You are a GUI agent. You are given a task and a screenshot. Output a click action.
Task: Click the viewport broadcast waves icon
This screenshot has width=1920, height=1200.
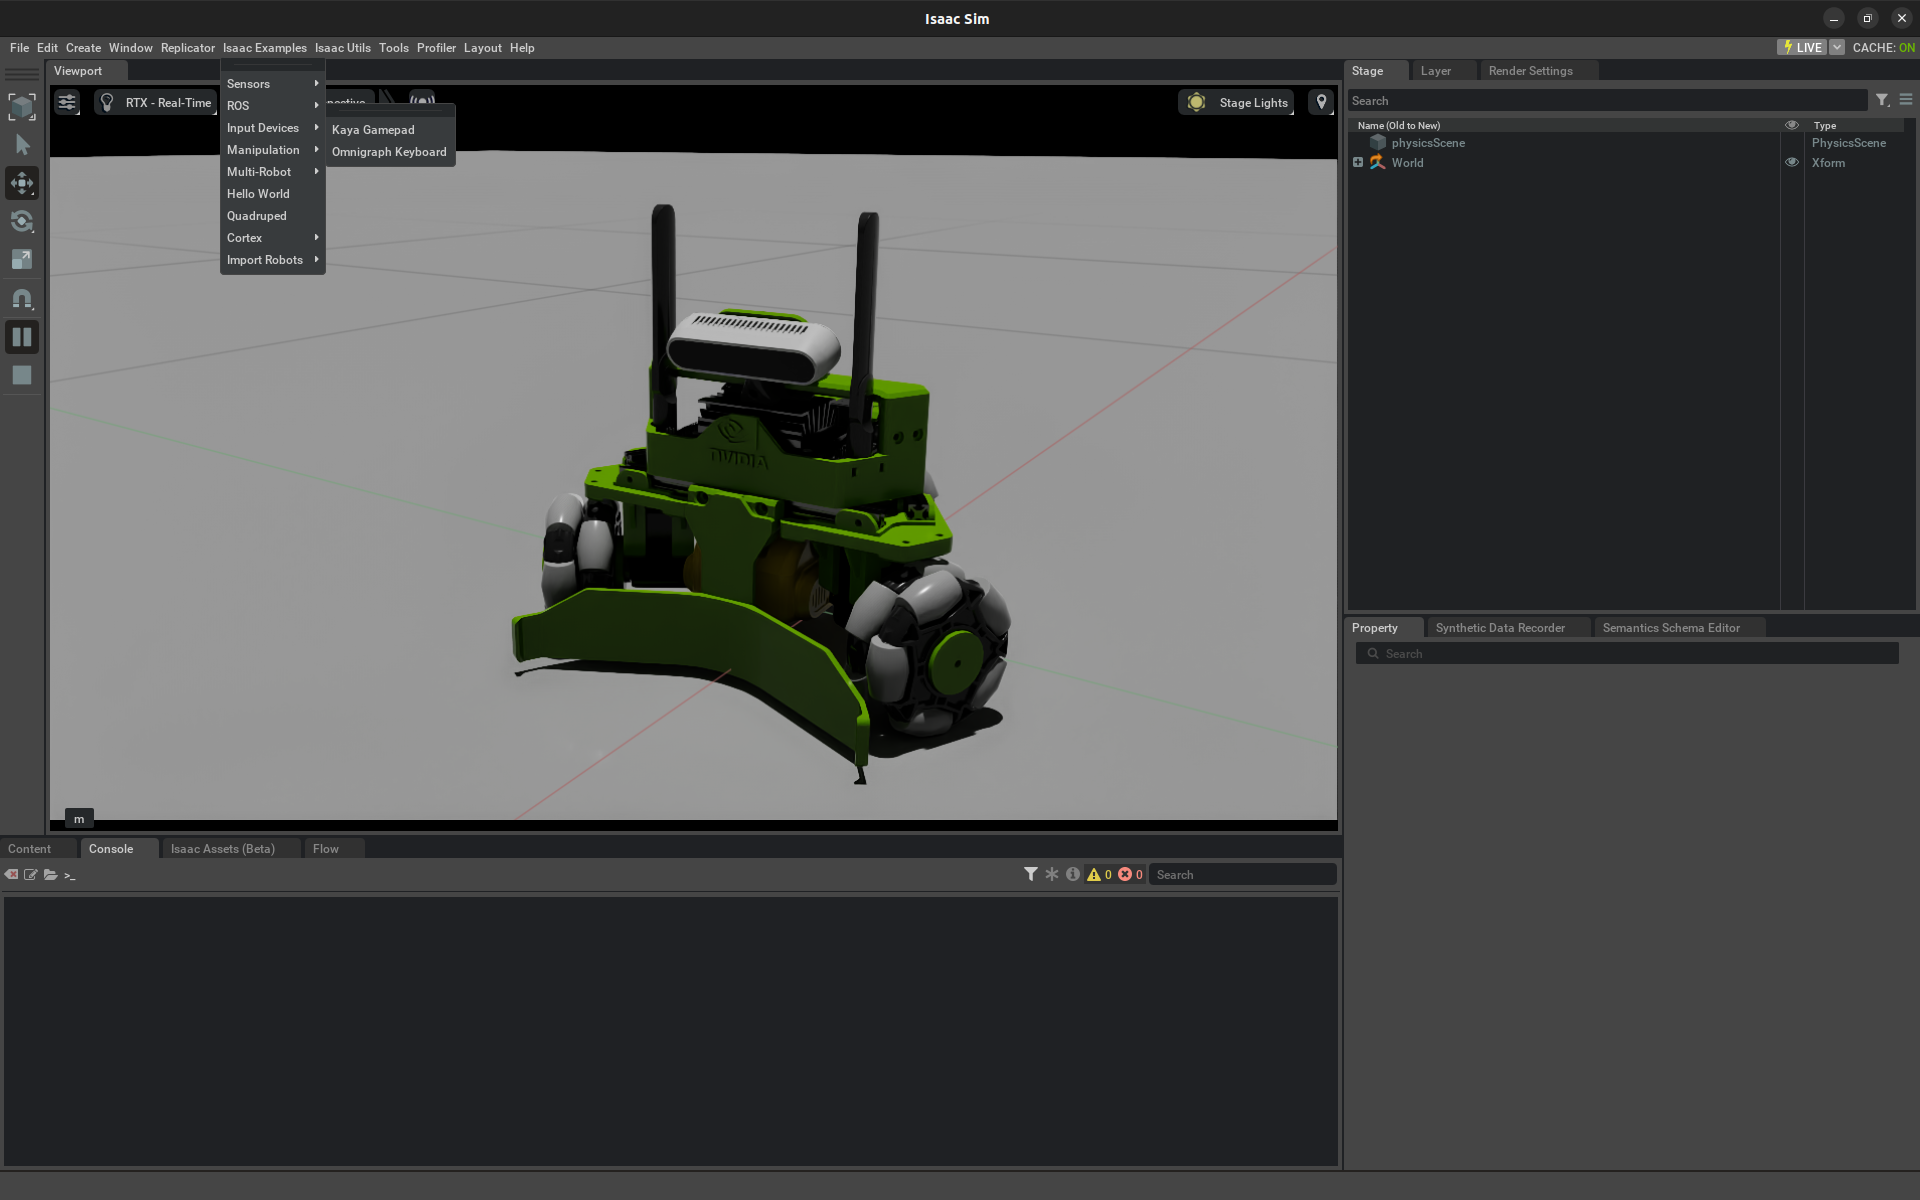pyautogui.click(x=422, y=100)
